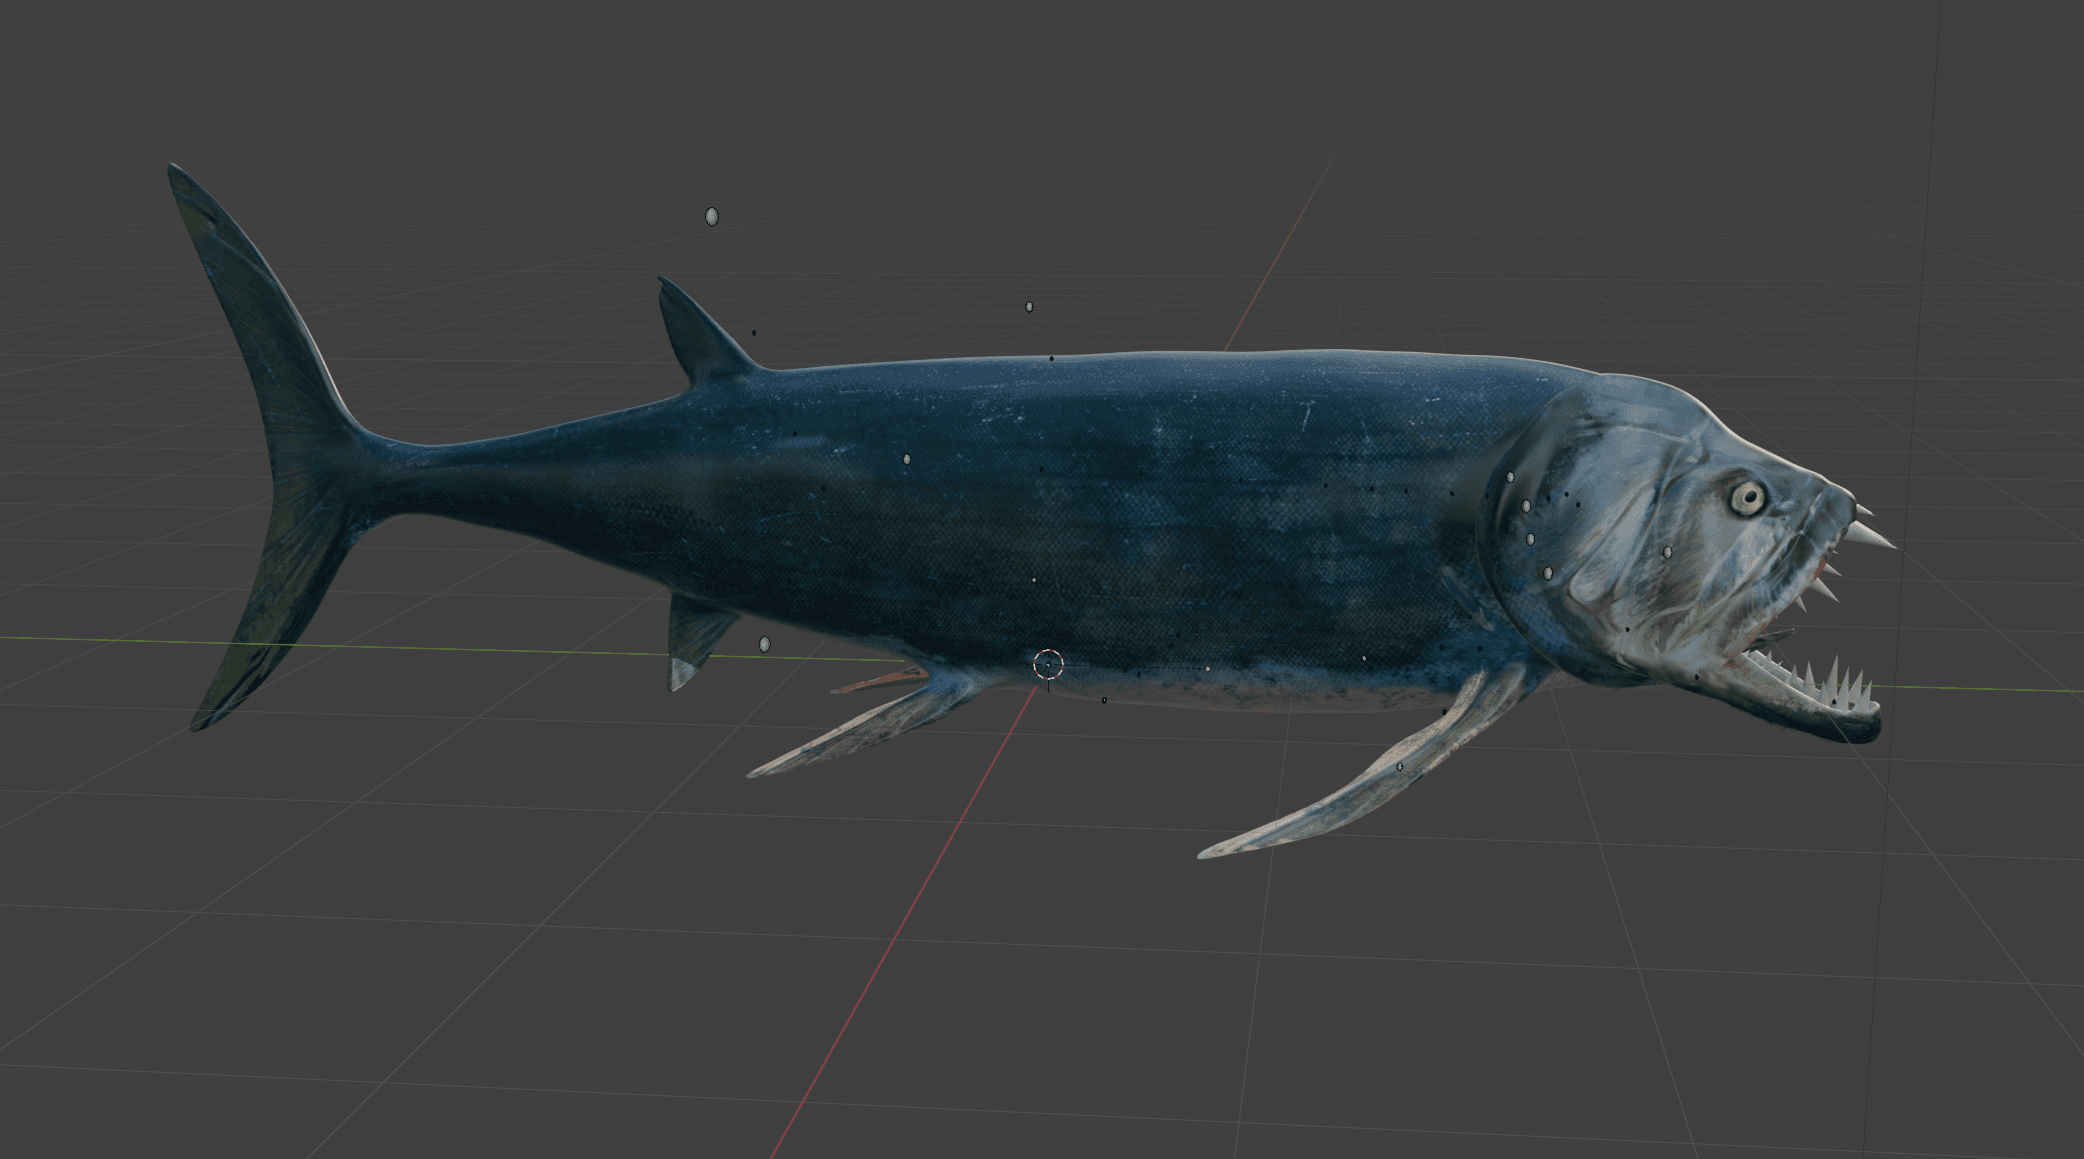Click the small marker floating above the back
Screen dimensions: 2084x1159
click(1029, 307)
